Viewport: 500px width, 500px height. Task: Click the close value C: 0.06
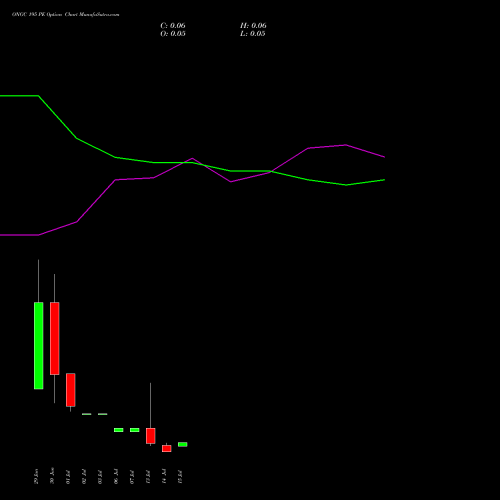pos(173,26)
